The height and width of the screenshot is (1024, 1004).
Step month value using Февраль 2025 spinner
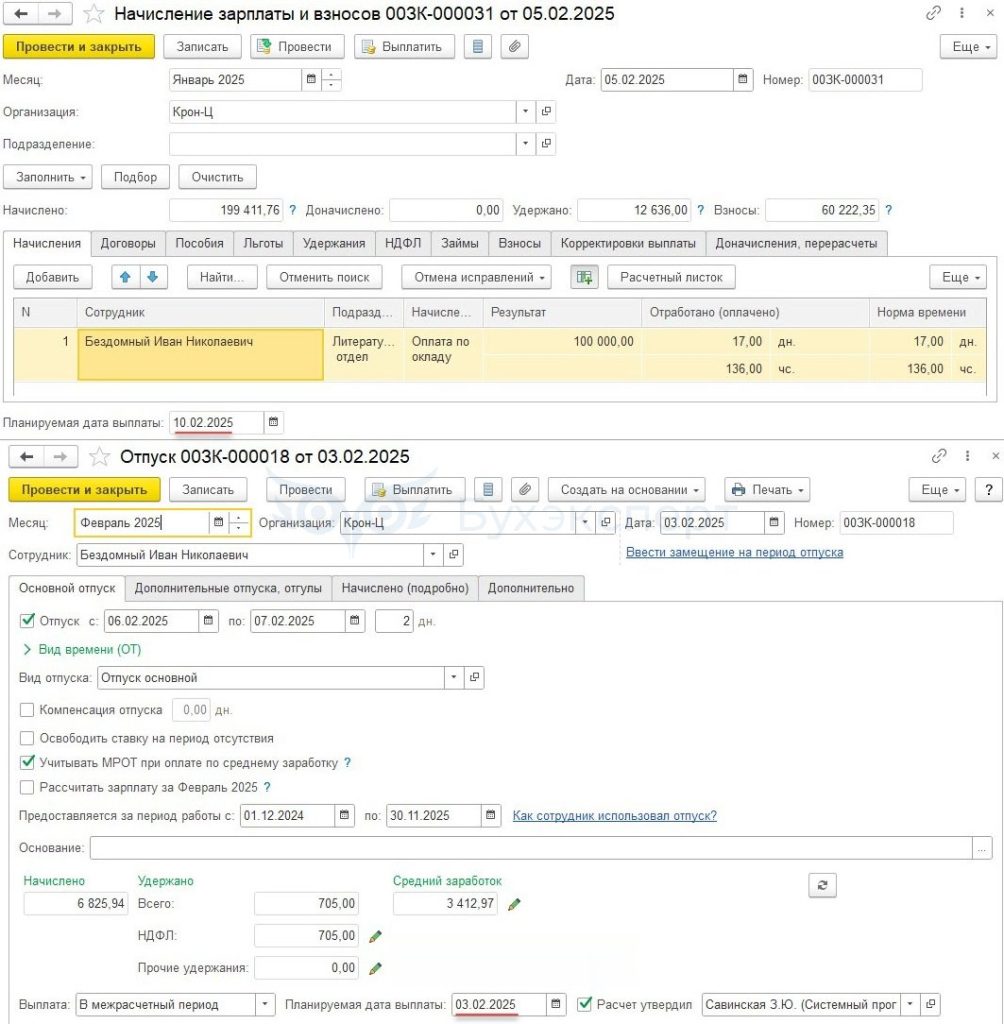(x=239, y=522)
